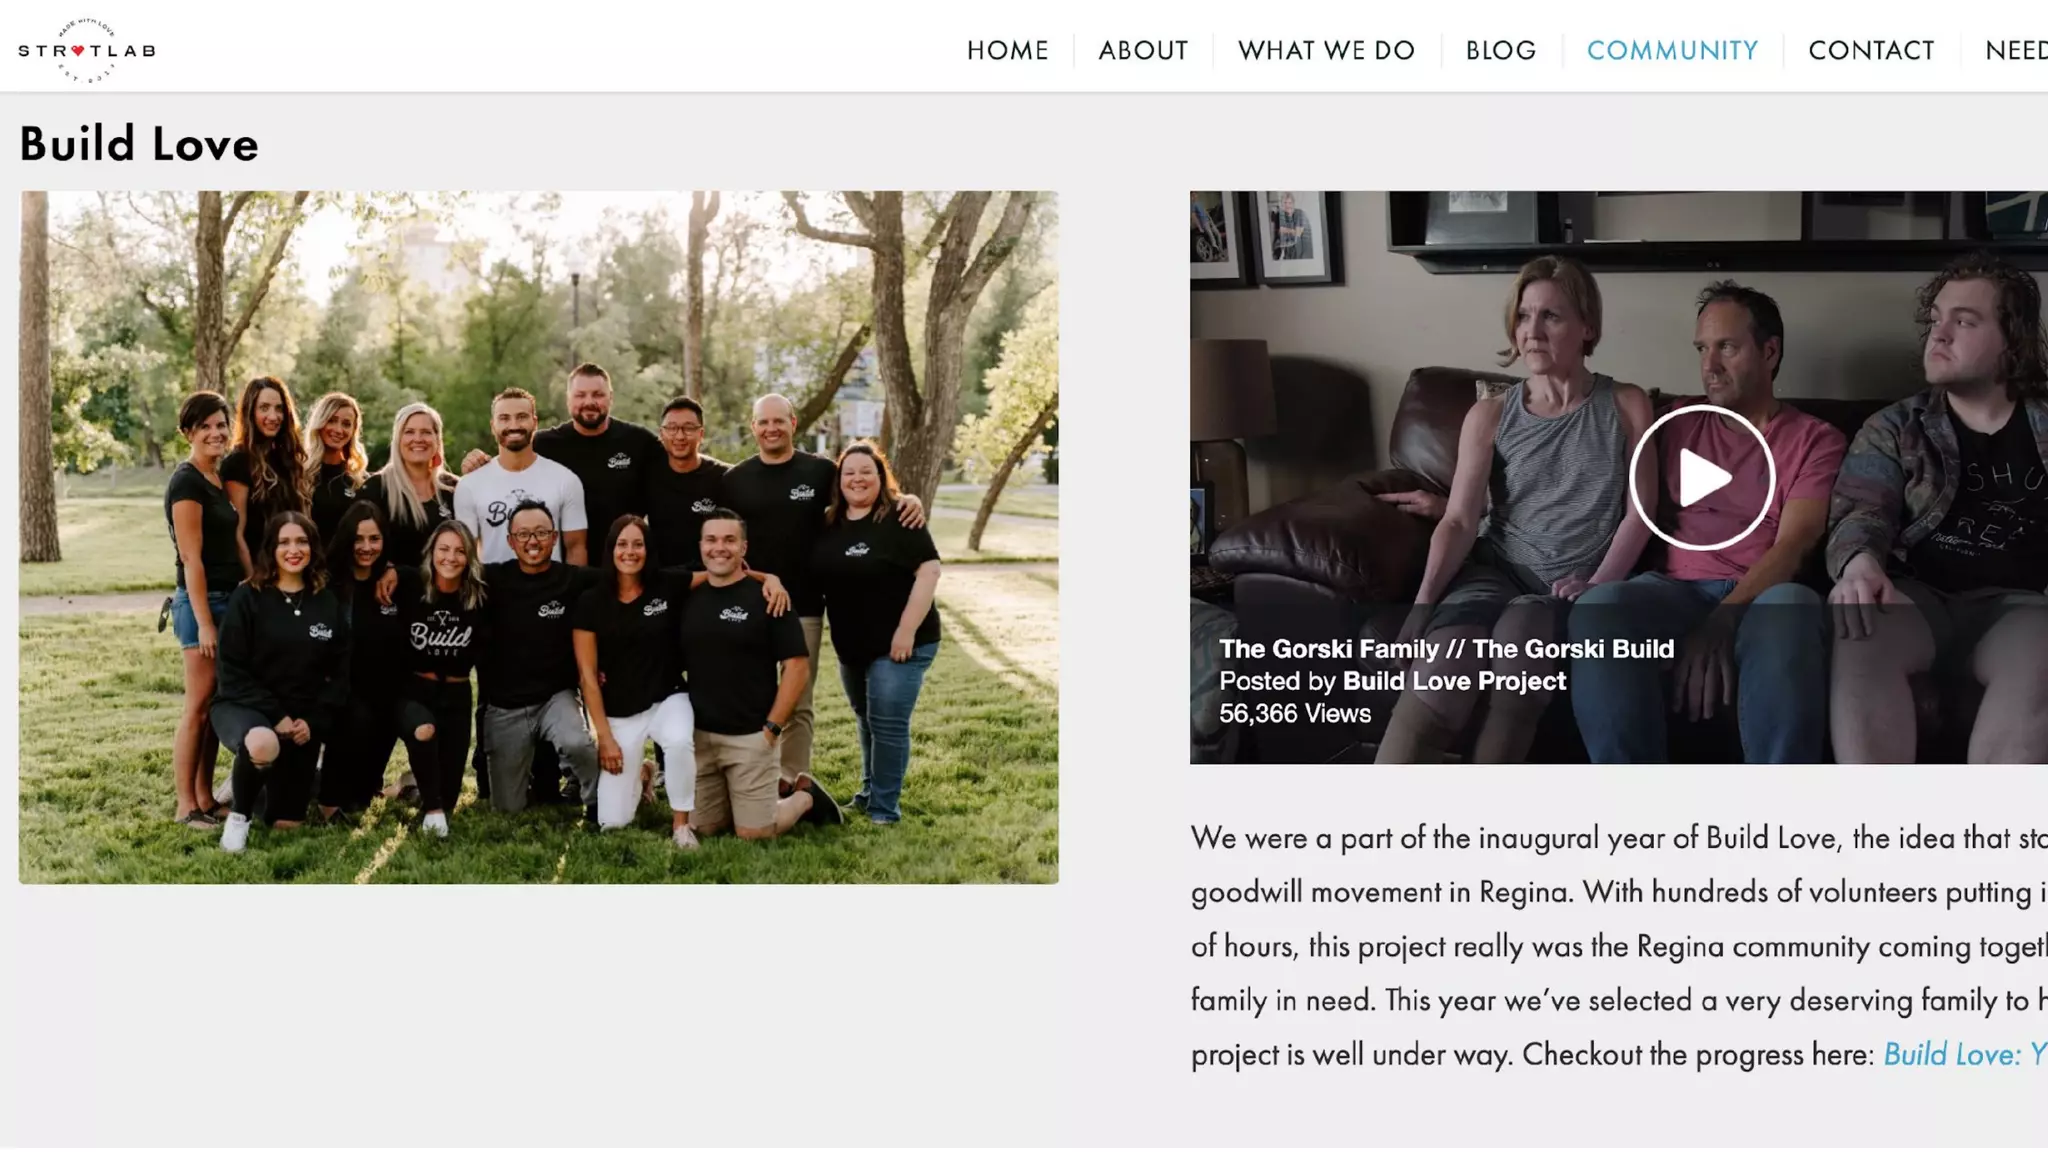Click the Build Love page heading

pyautogui.click(x=139, y=144)
